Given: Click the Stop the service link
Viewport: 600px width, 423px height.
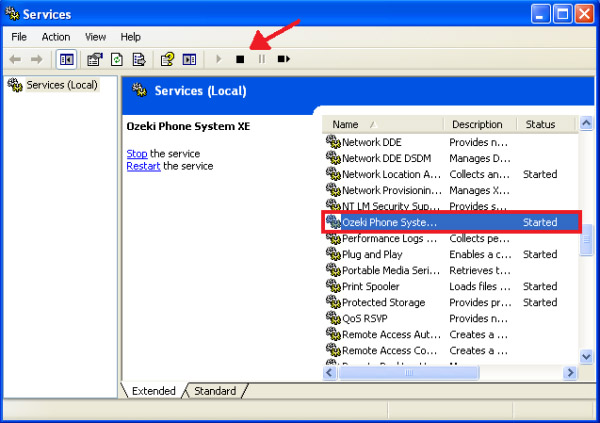Looking at the screenshot, I should (x=137, y=154).
